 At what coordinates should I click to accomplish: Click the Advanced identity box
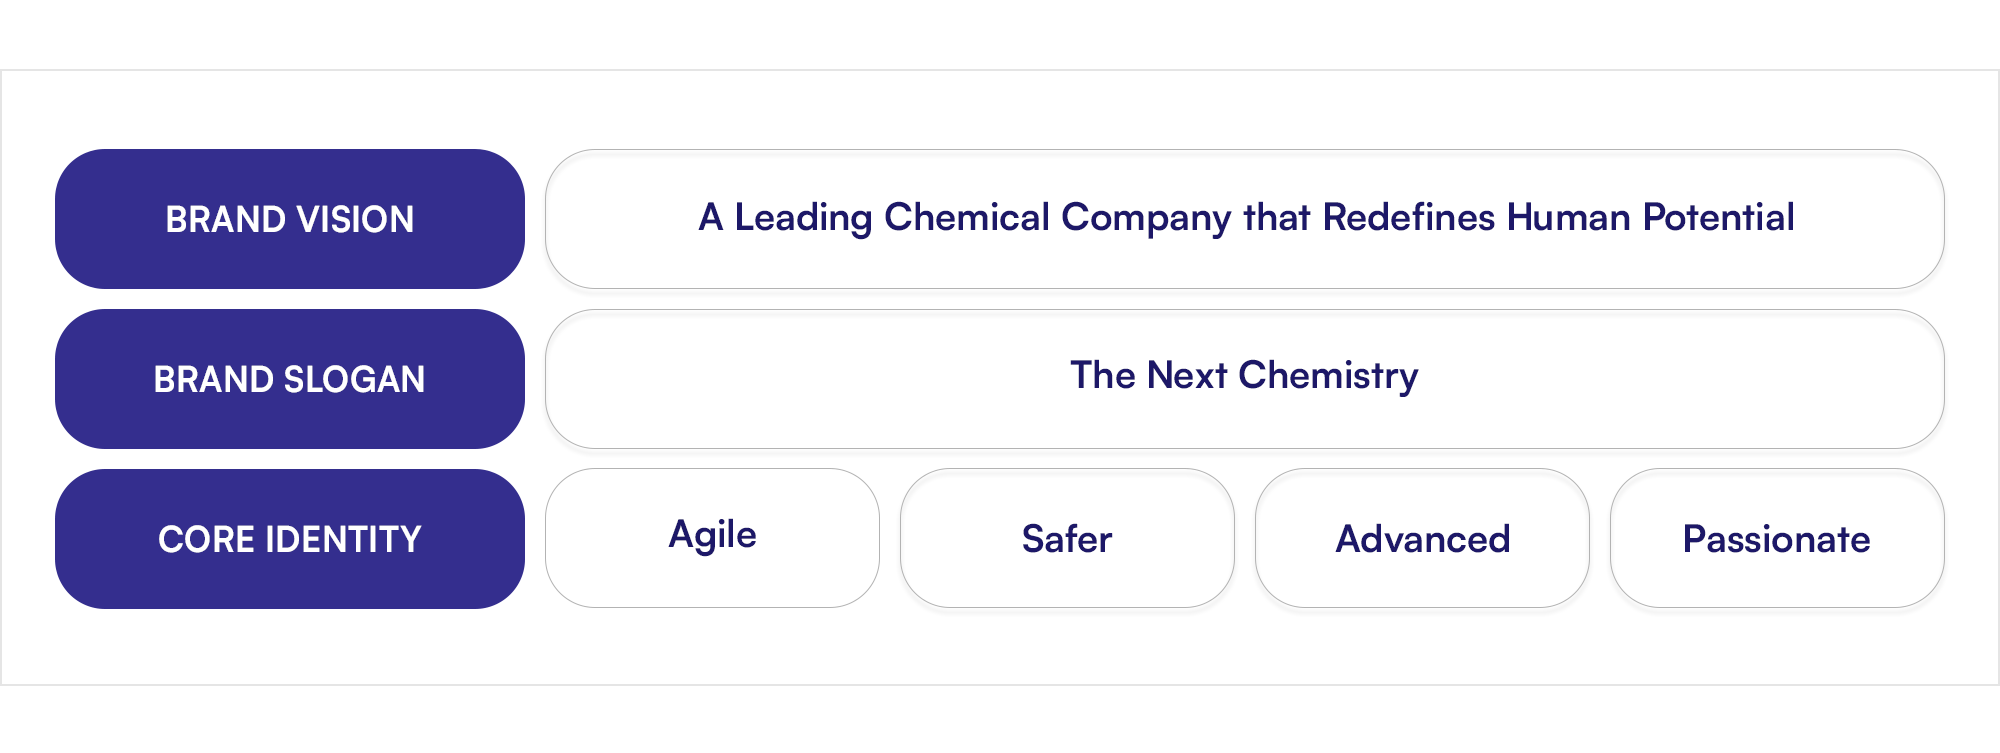1422,538
